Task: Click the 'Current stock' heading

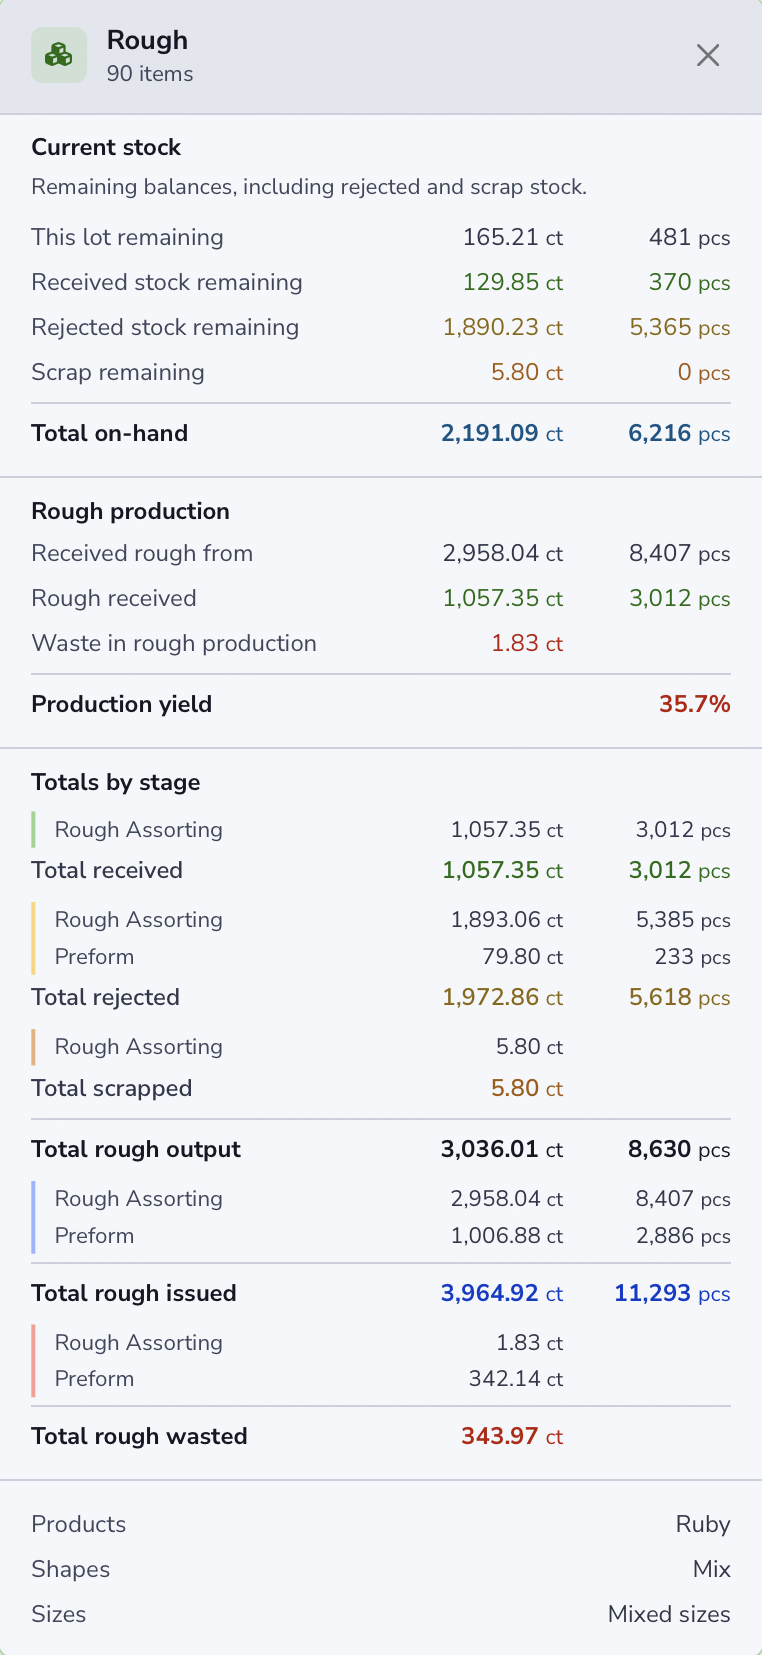Action: point(106,147)
